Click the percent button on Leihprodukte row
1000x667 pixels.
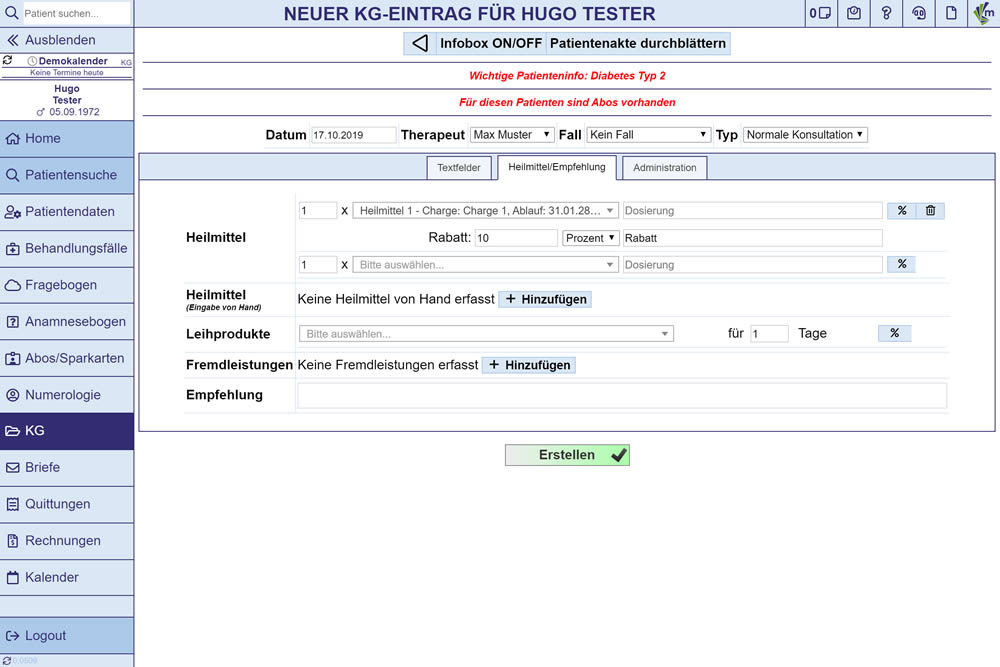coord(894,333)
